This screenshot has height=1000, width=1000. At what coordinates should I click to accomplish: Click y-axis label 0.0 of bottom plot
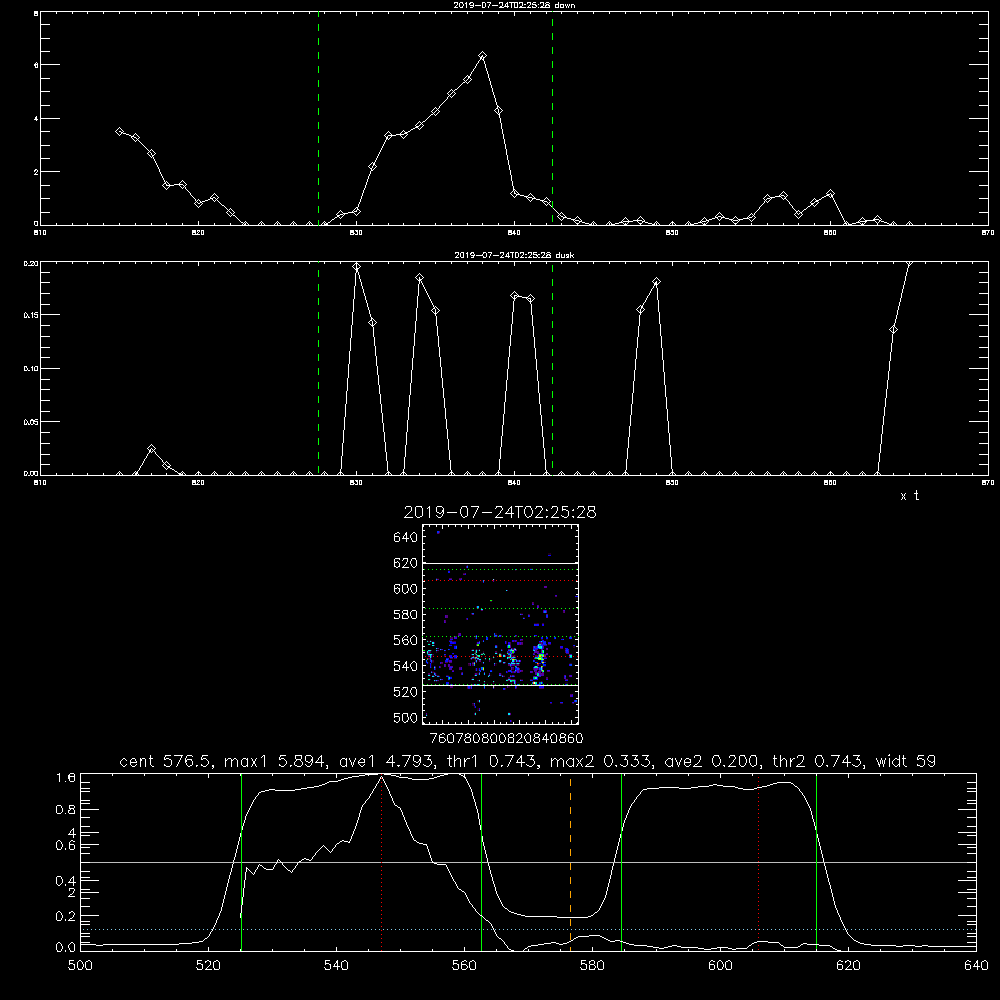pos(66,948)
